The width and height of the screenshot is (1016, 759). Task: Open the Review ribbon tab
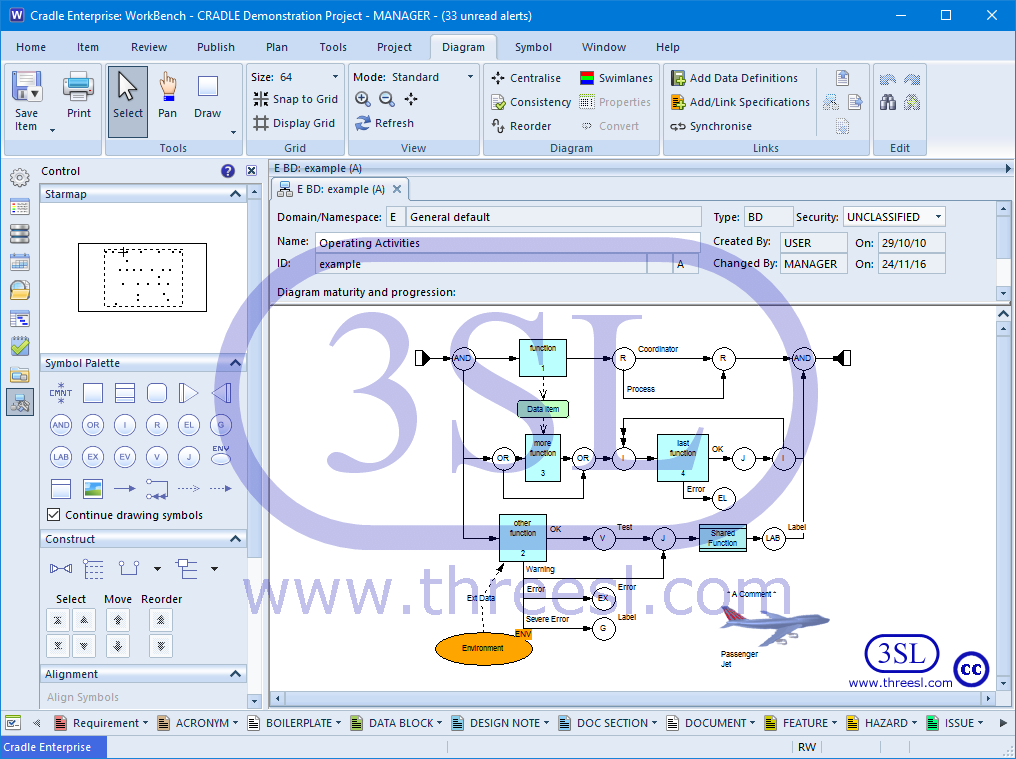[149, 47]
